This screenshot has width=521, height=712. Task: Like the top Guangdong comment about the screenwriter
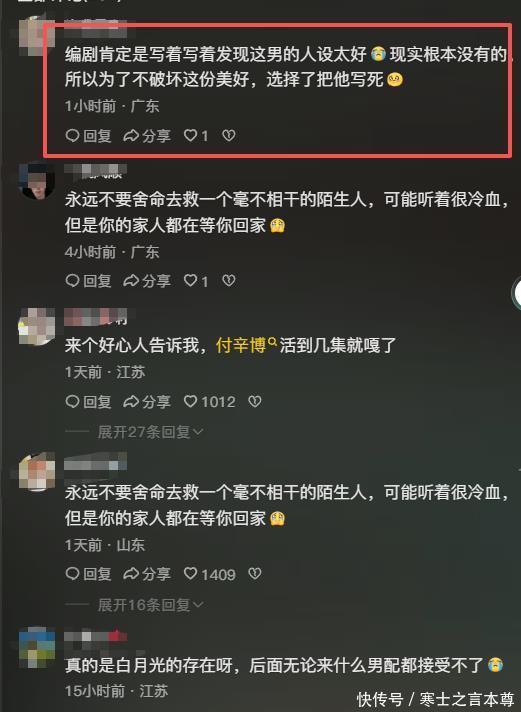pyautogui.click(x=196, y=135)
